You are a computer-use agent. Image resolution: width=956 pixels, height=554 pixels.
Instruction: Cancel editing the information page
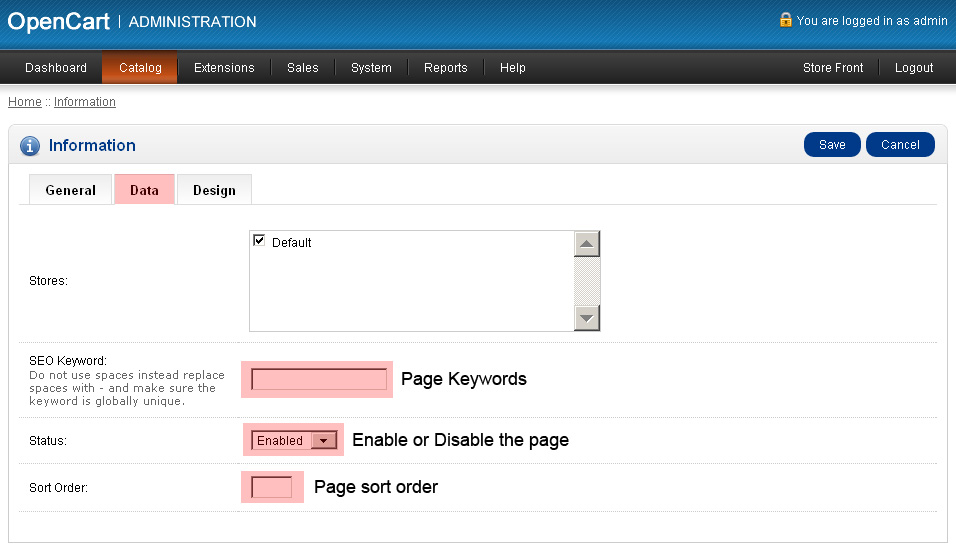point(900,144)
